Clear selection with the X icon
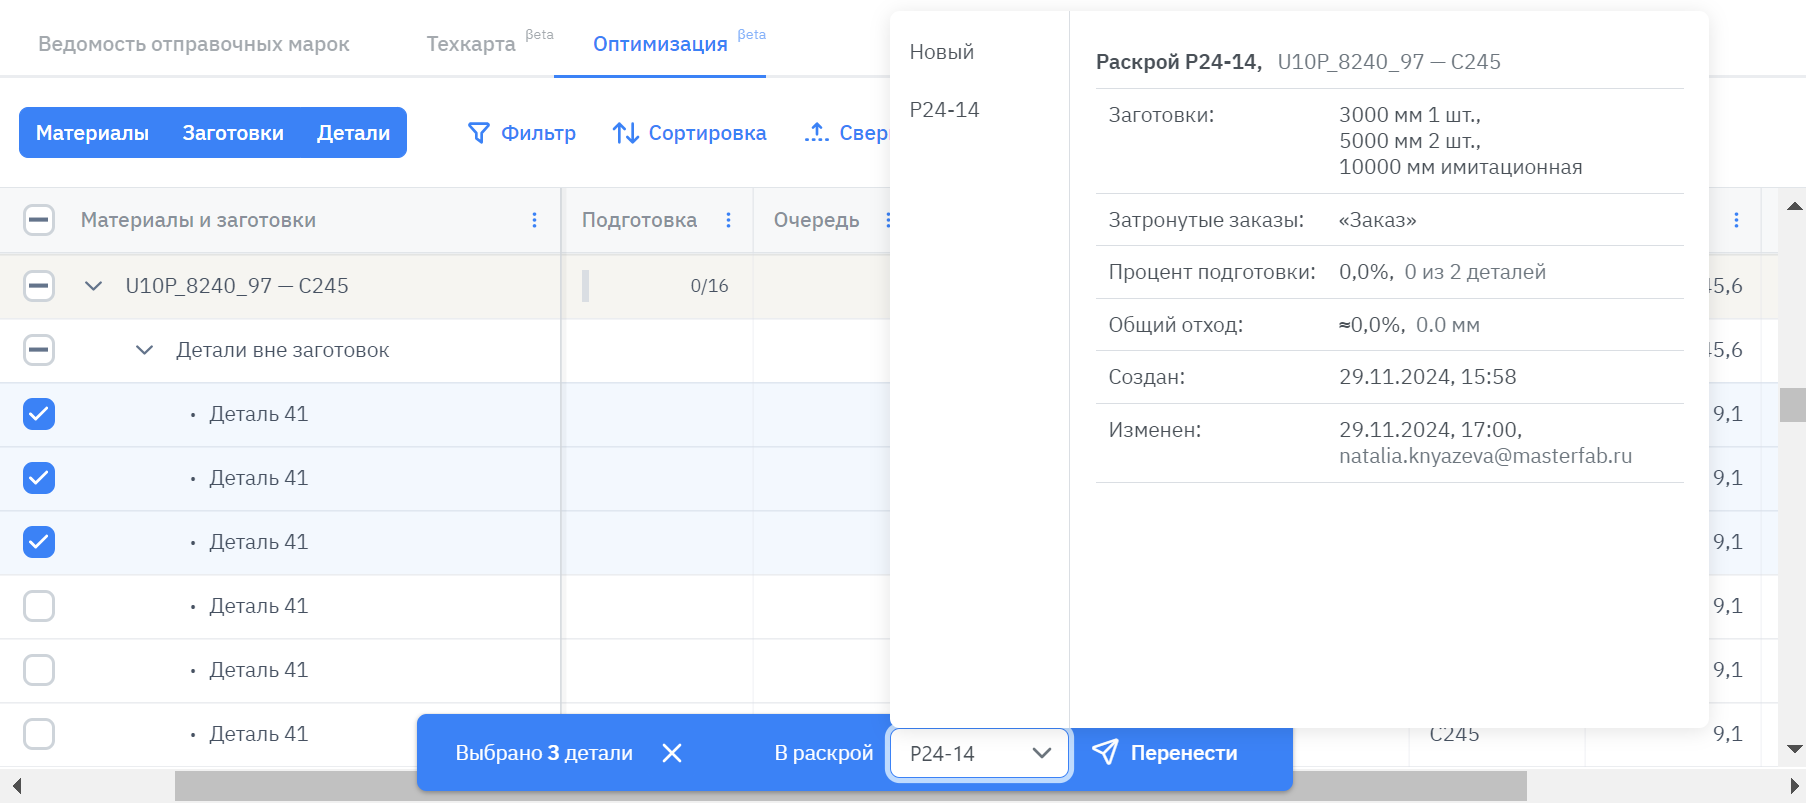Image resolution: width=1806 pixels, height=803 pixels. click(672, 753)
